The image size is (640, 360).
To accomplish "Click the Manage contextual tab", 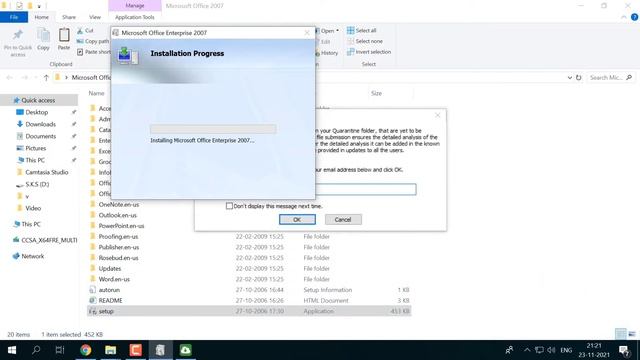I will coord(135,6).
